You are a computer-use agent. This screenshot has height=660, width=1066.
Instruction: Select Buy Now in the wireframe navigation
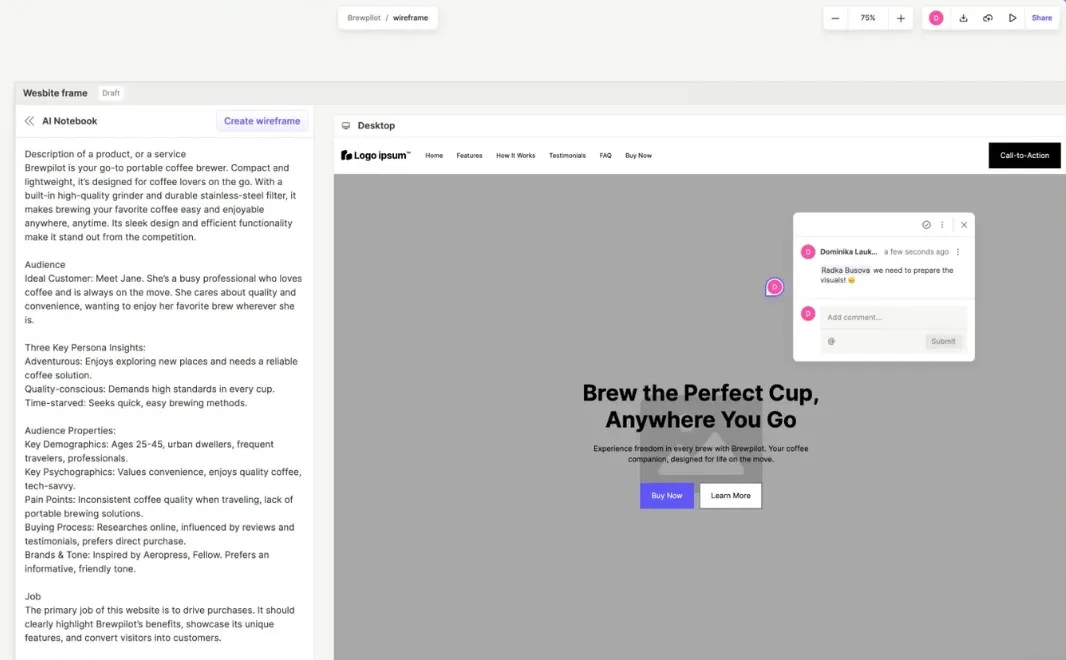coord(638,156)
